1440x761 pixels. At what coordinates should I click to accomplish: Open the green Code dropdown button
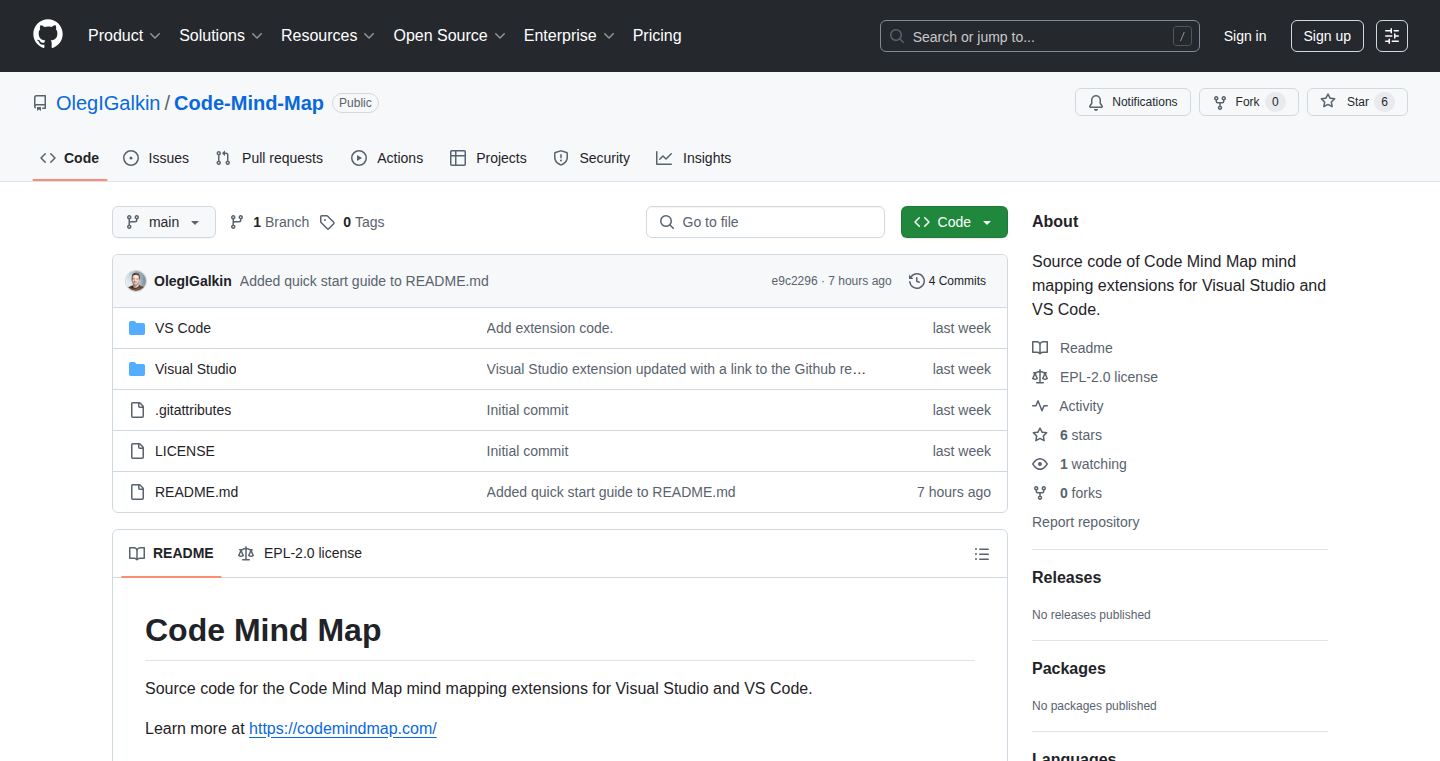[954, 222]
